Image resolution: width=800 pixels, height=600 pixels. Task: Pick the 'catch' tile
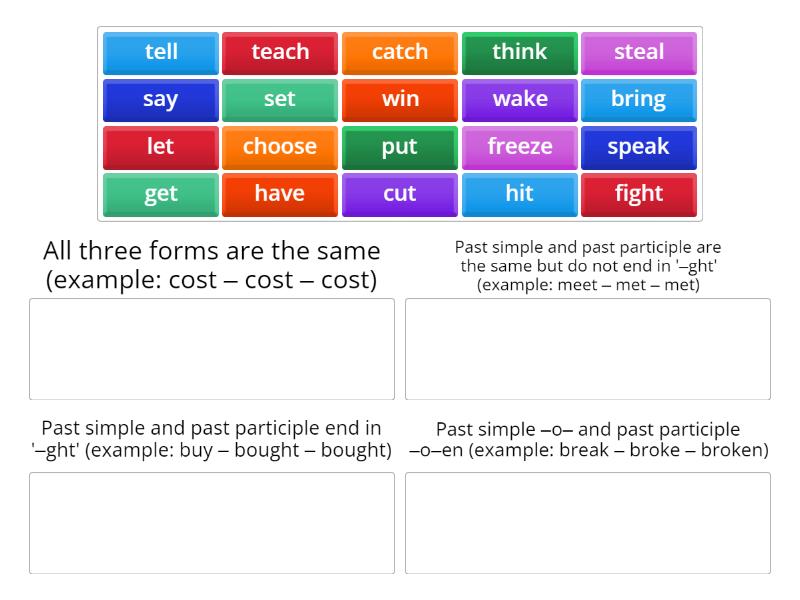400,52
